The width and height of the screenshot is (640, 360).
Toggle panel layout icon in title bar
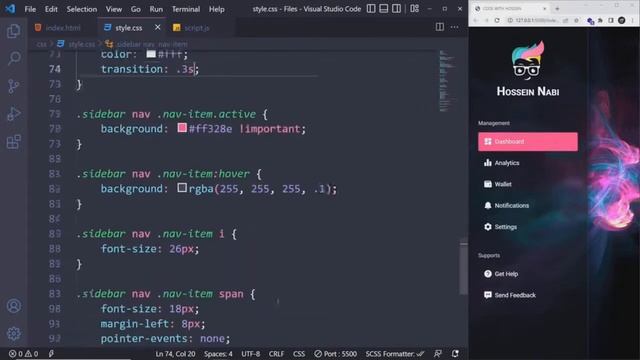coord(383,9)
